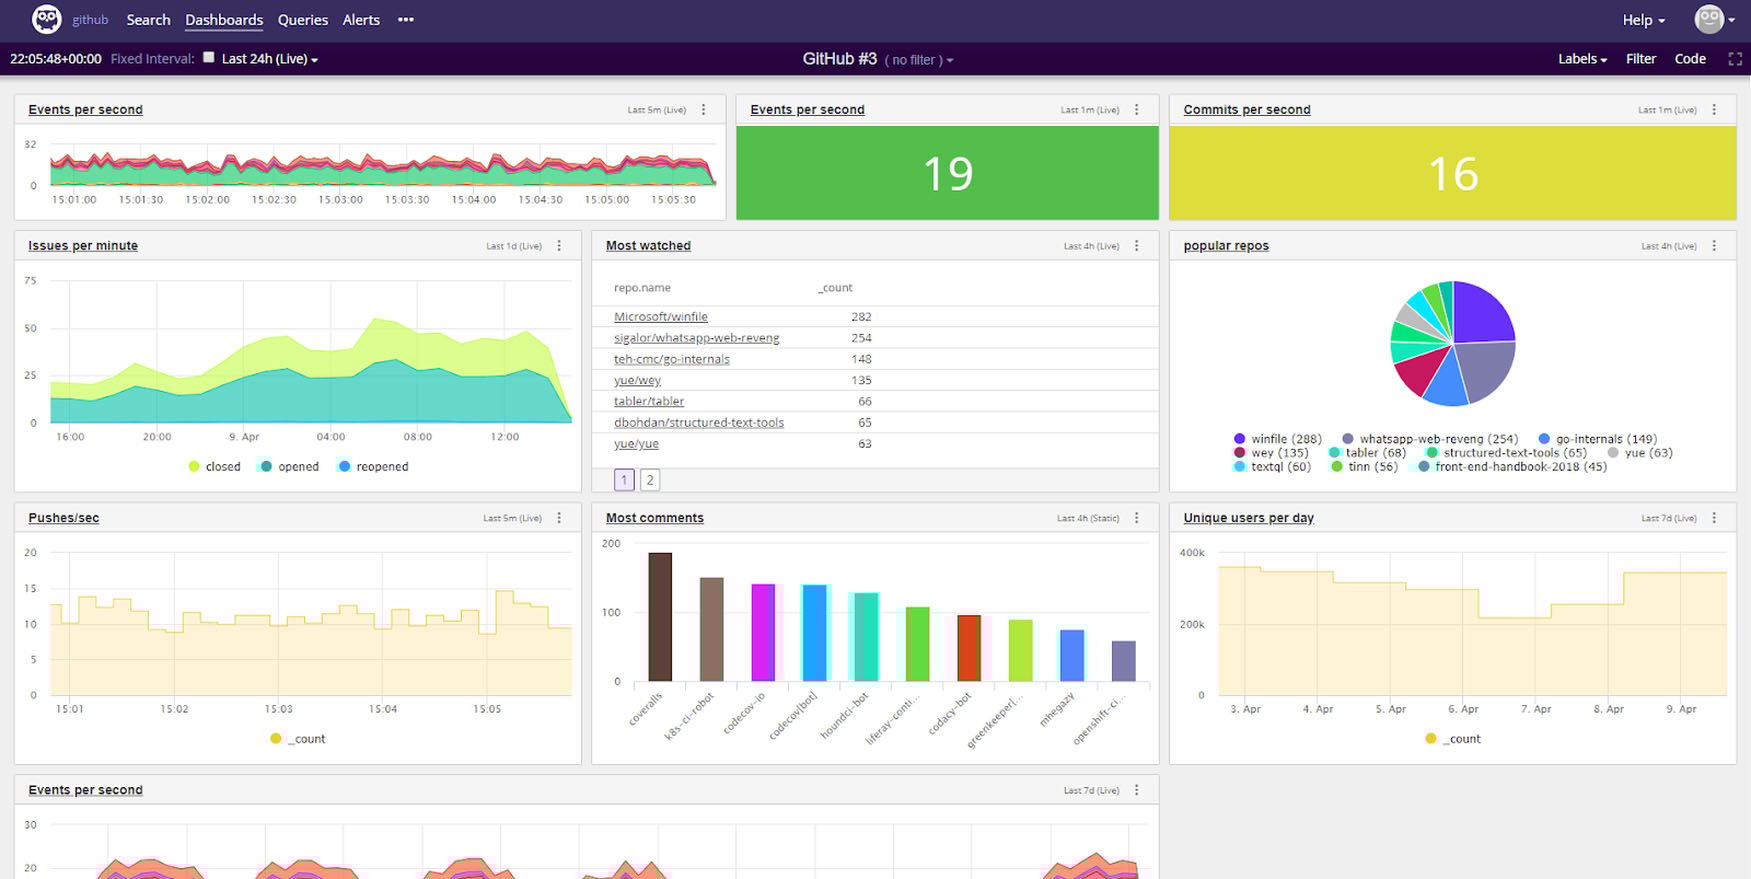Toggle the closed series in Issues legend
The height and width of the screenshot is (879, 1751).
click(x=214, y=467)
